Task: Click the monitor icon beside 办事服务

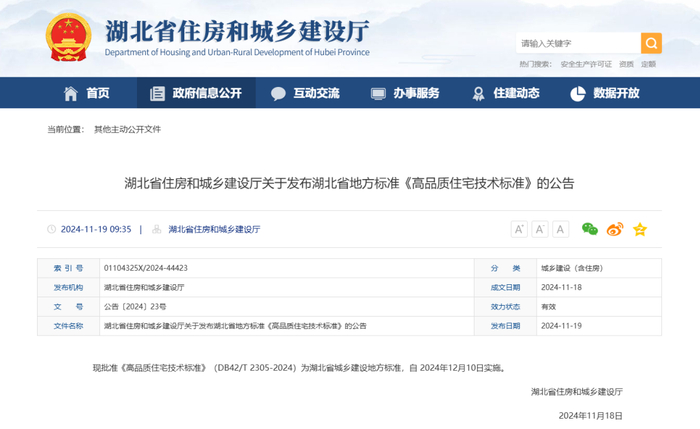Action: (x=378, y=94)
